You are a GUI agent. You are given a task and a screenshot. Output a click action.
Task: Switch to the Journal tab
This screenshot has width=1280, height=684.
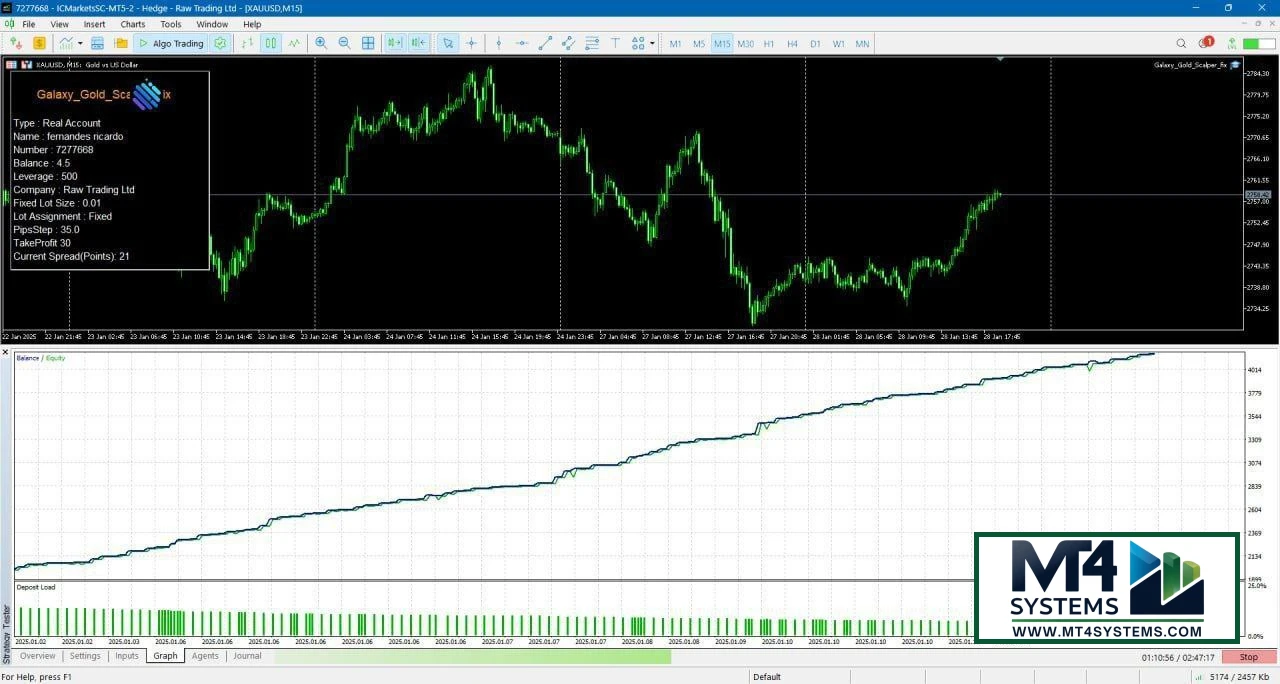[247, 656]
